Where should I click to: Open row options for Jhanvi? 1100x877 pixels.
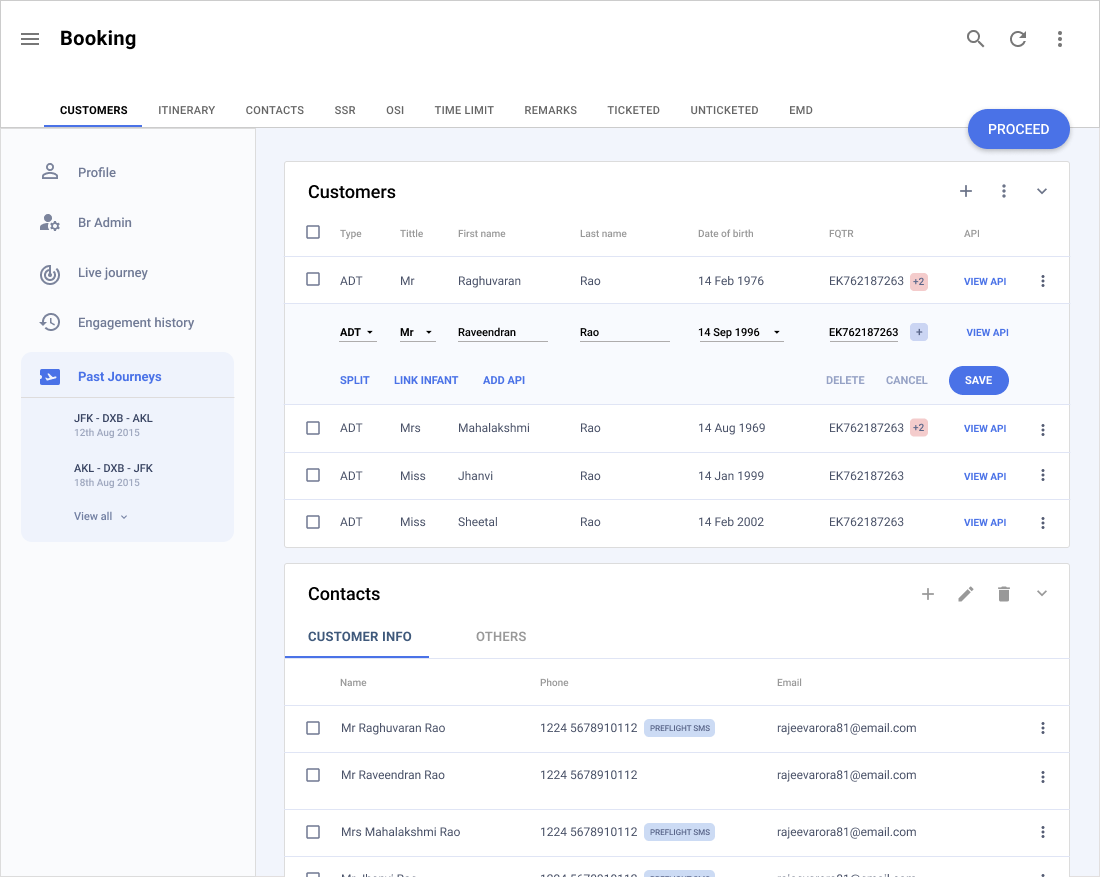(x=1043, y=476)
